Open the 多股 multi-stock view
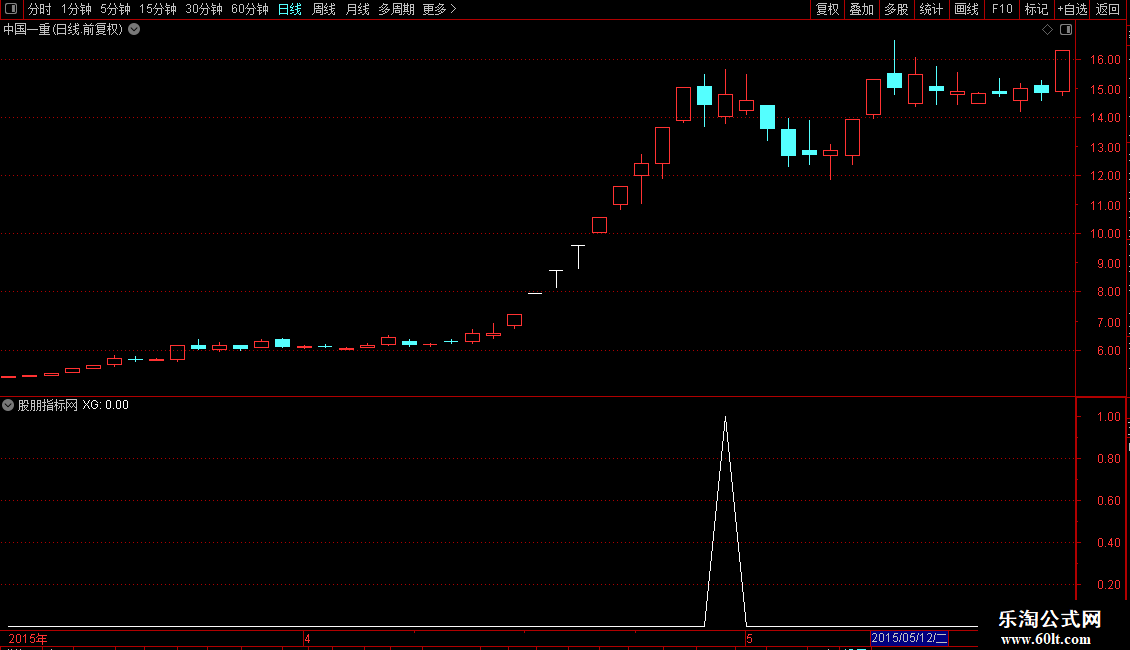Image resolution: width=1130 pixels, height=650 pixels. coord(896,9)
